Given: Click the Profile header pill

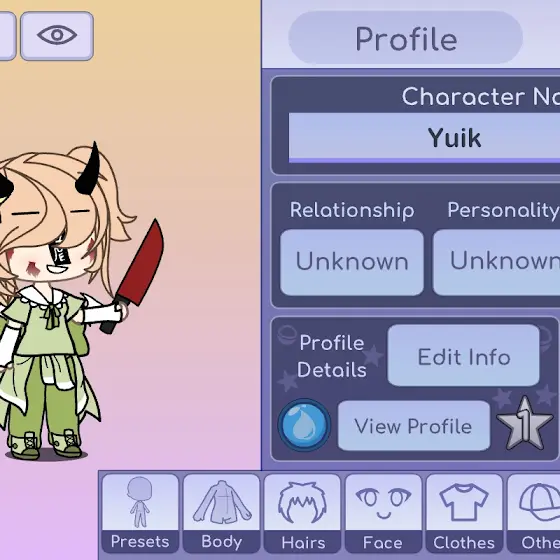Looking at the screenshot, I should click(x=406, y=38).
